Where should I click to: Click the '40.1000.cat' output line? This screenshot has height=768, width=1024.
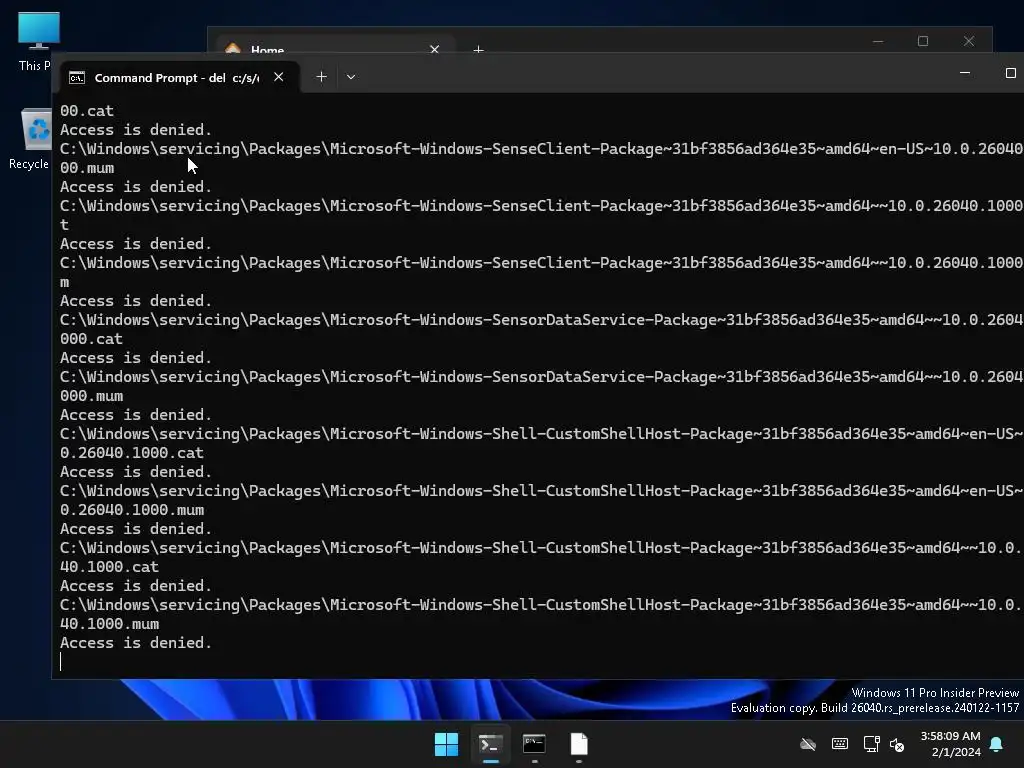109,567
